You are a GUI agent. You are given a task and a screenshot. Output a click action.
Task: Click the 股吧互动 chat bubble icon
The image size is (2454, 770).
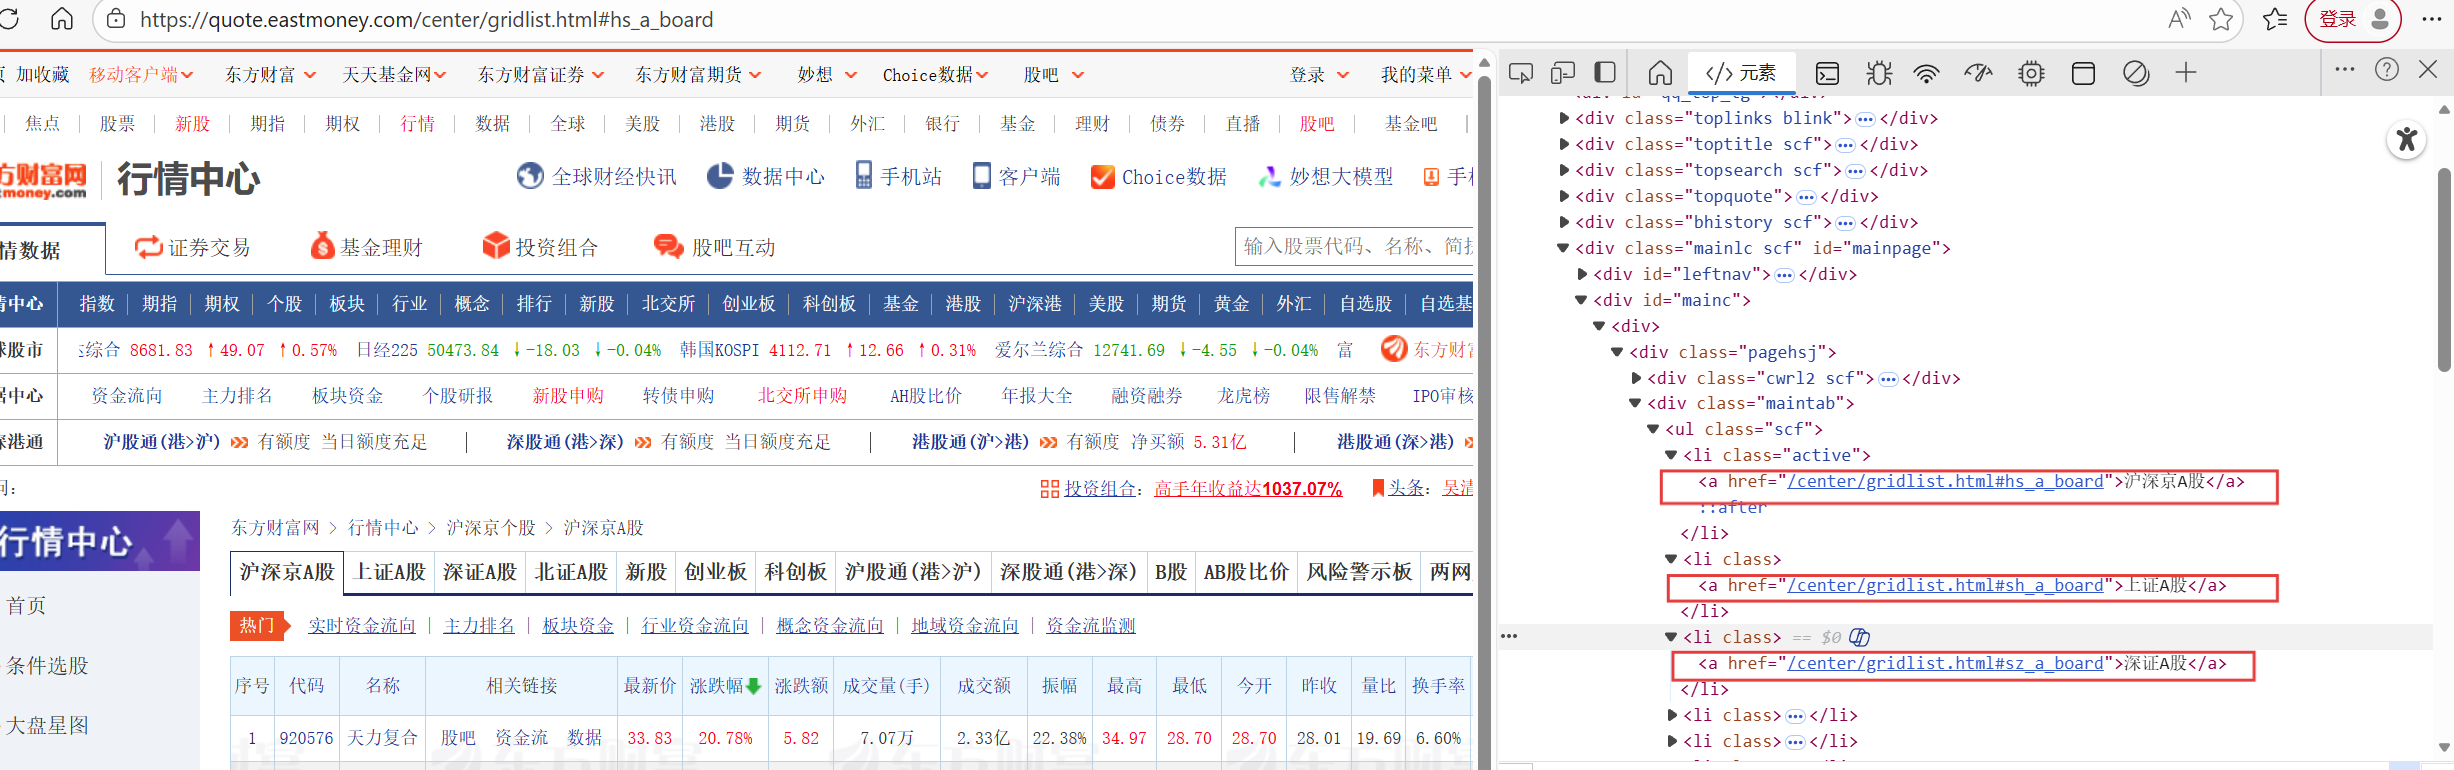[x=668, y=246]
